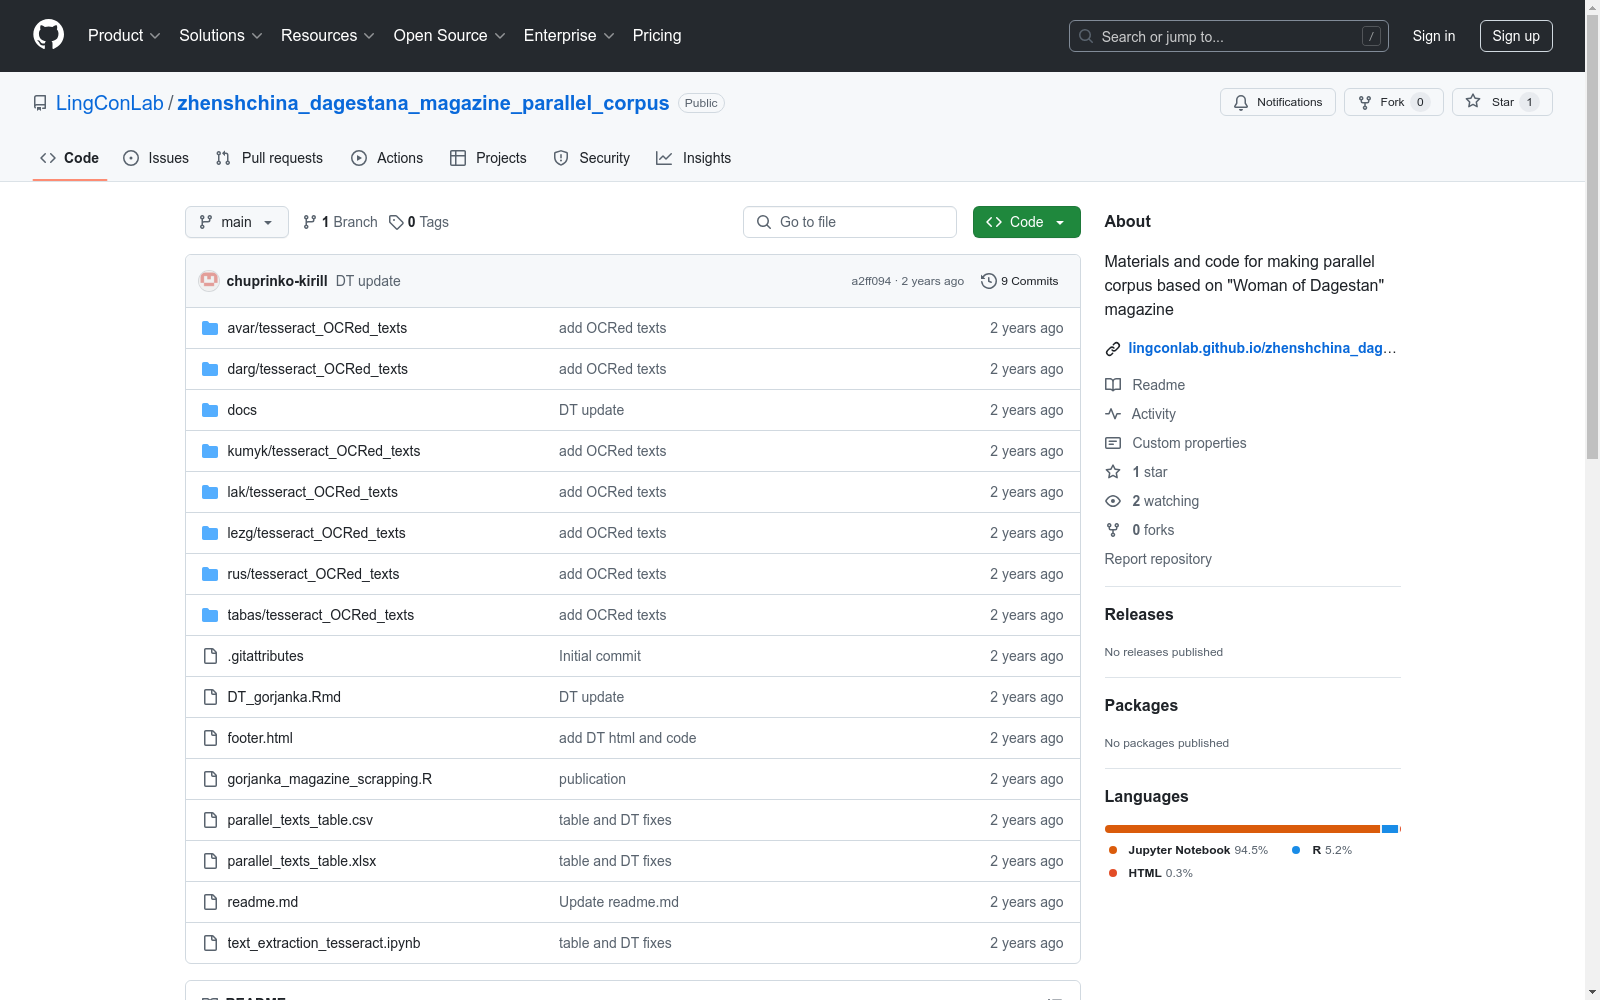
Task: Open GitHub homepage via Octocat logo
Action: click(x=48, y=35)
